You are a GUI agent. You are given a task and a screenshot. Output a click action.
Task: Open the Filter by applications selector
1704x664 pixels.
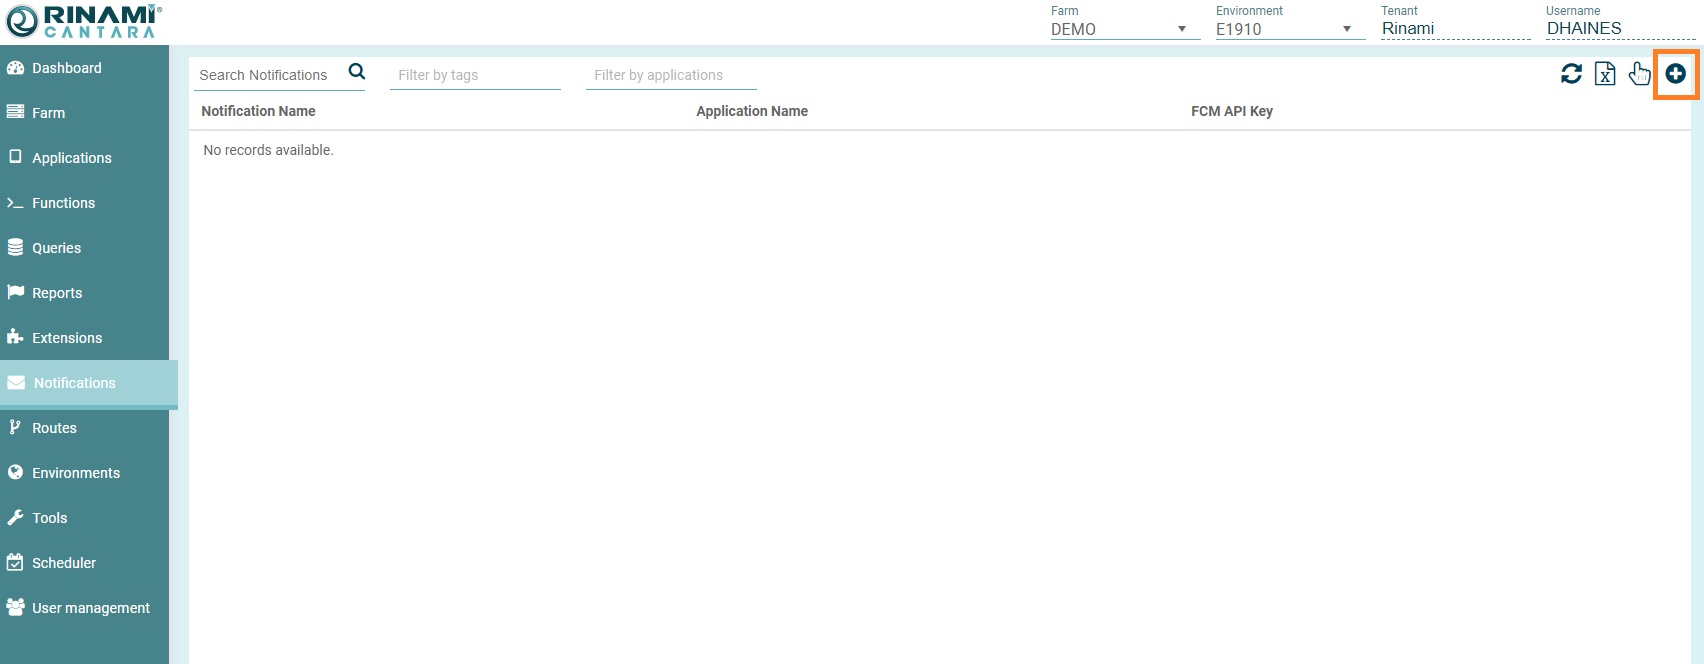[670, 75]
